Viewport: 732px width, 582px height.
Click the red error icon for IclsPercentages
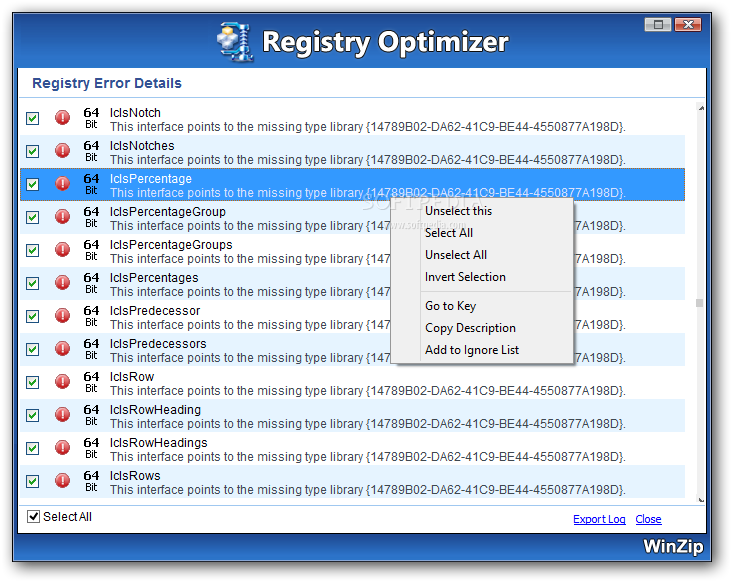(63, 283)
